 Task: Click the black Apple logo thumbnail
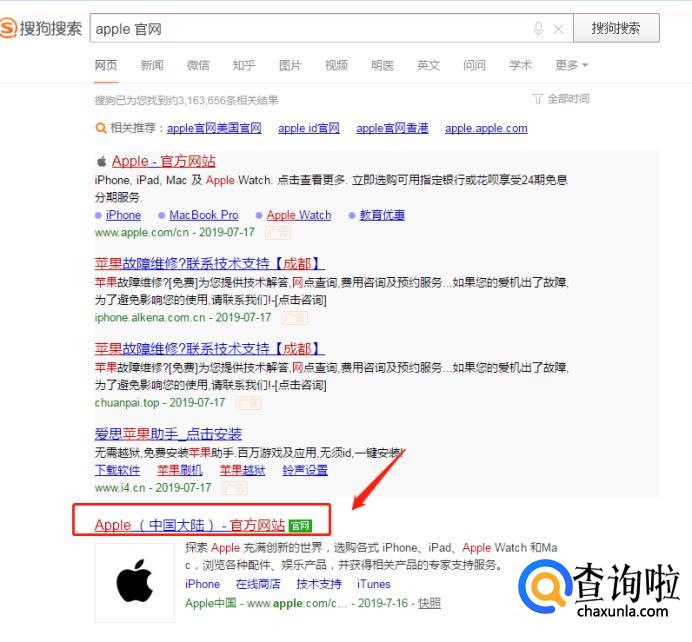pos(135,582)
